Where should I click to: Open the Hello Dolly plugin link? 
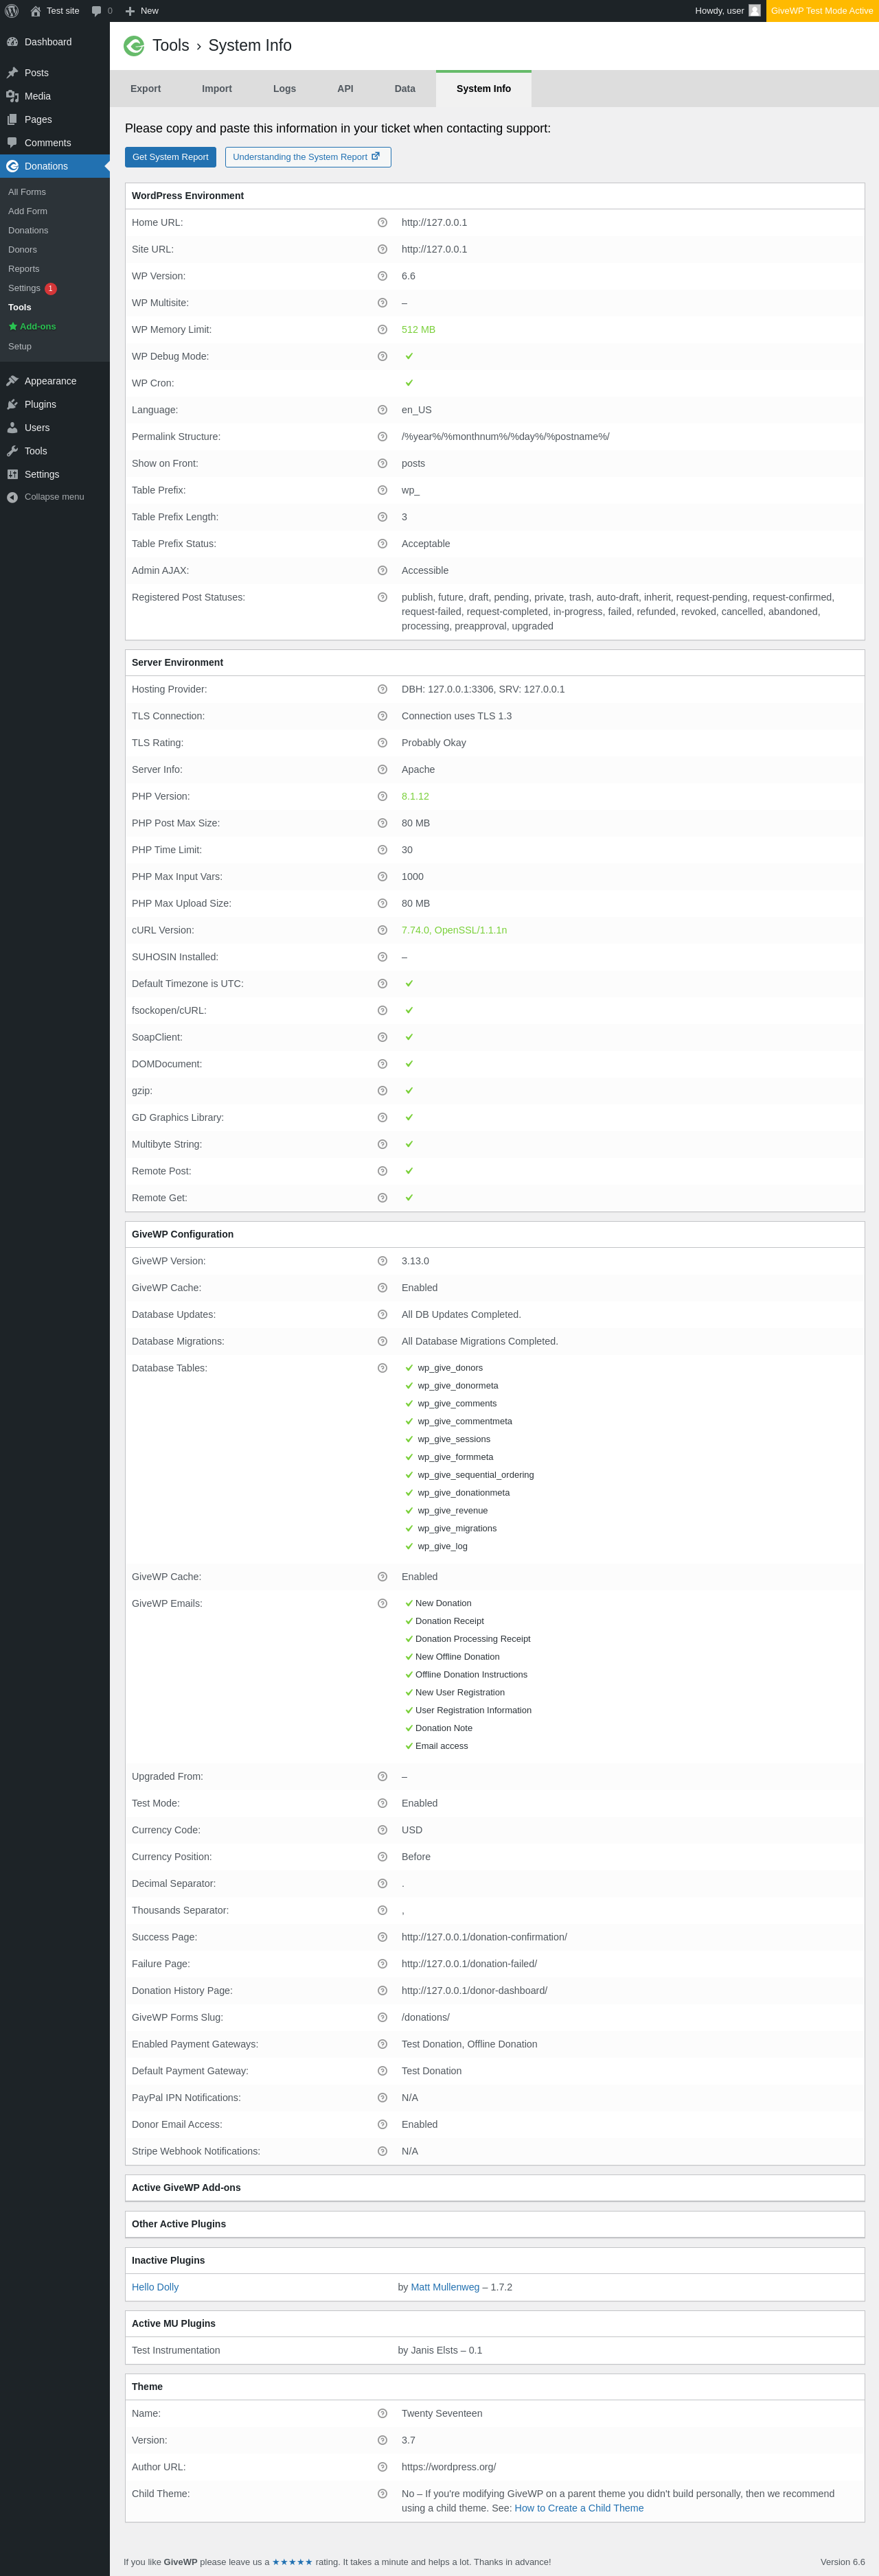coord(155,2287)
